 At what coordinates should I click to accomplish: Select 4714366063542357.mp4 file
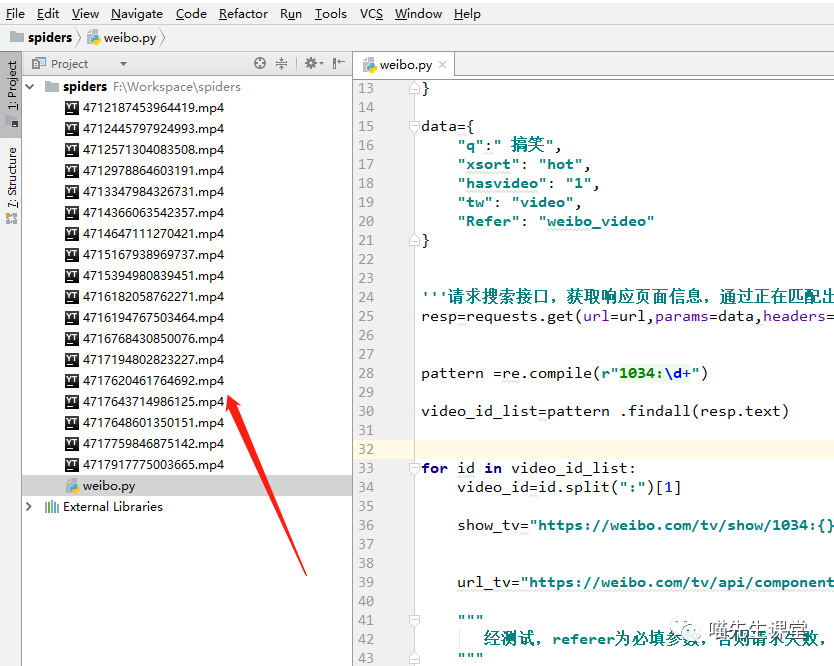click(x=153, y=213)
